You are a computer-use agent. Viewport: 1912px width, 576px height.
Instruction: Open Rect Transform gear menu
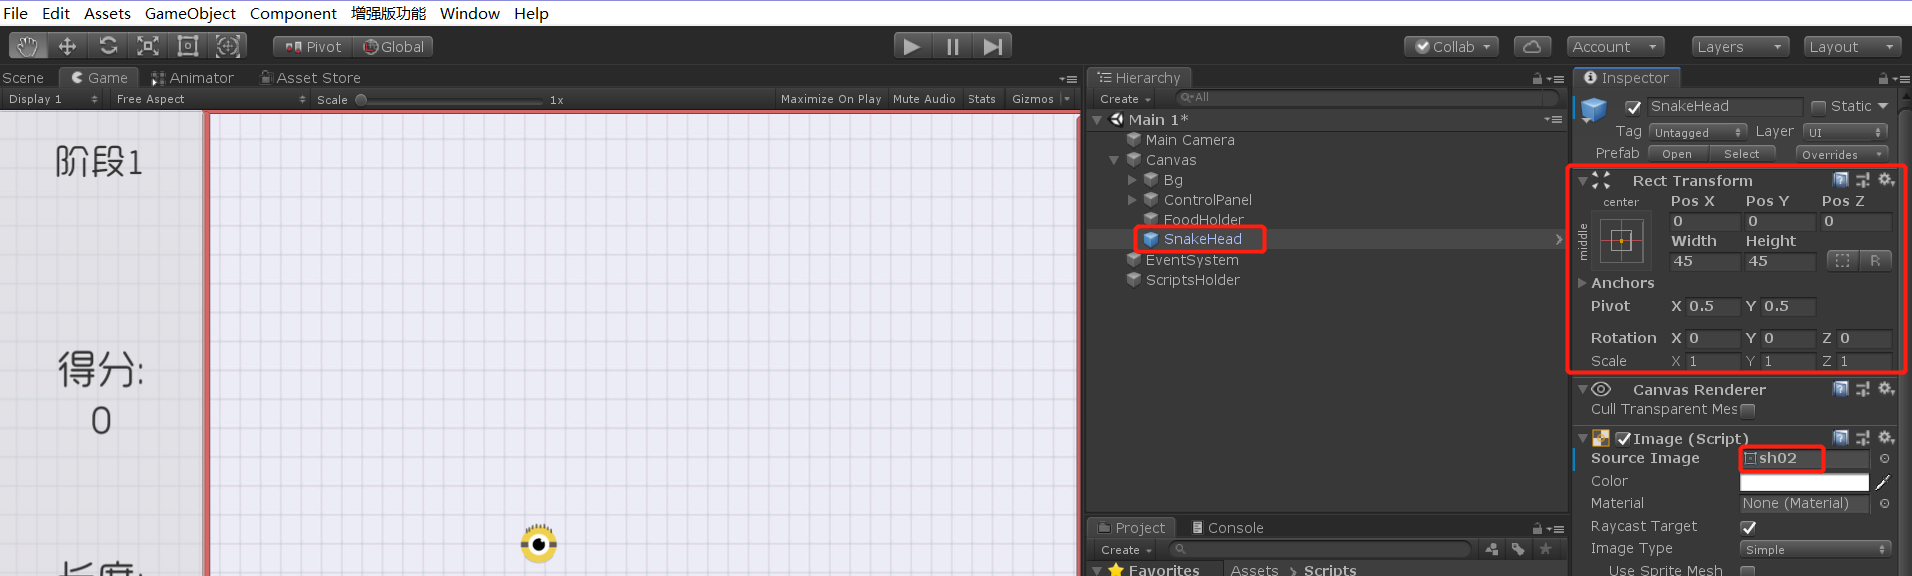tap(1886, 180)
